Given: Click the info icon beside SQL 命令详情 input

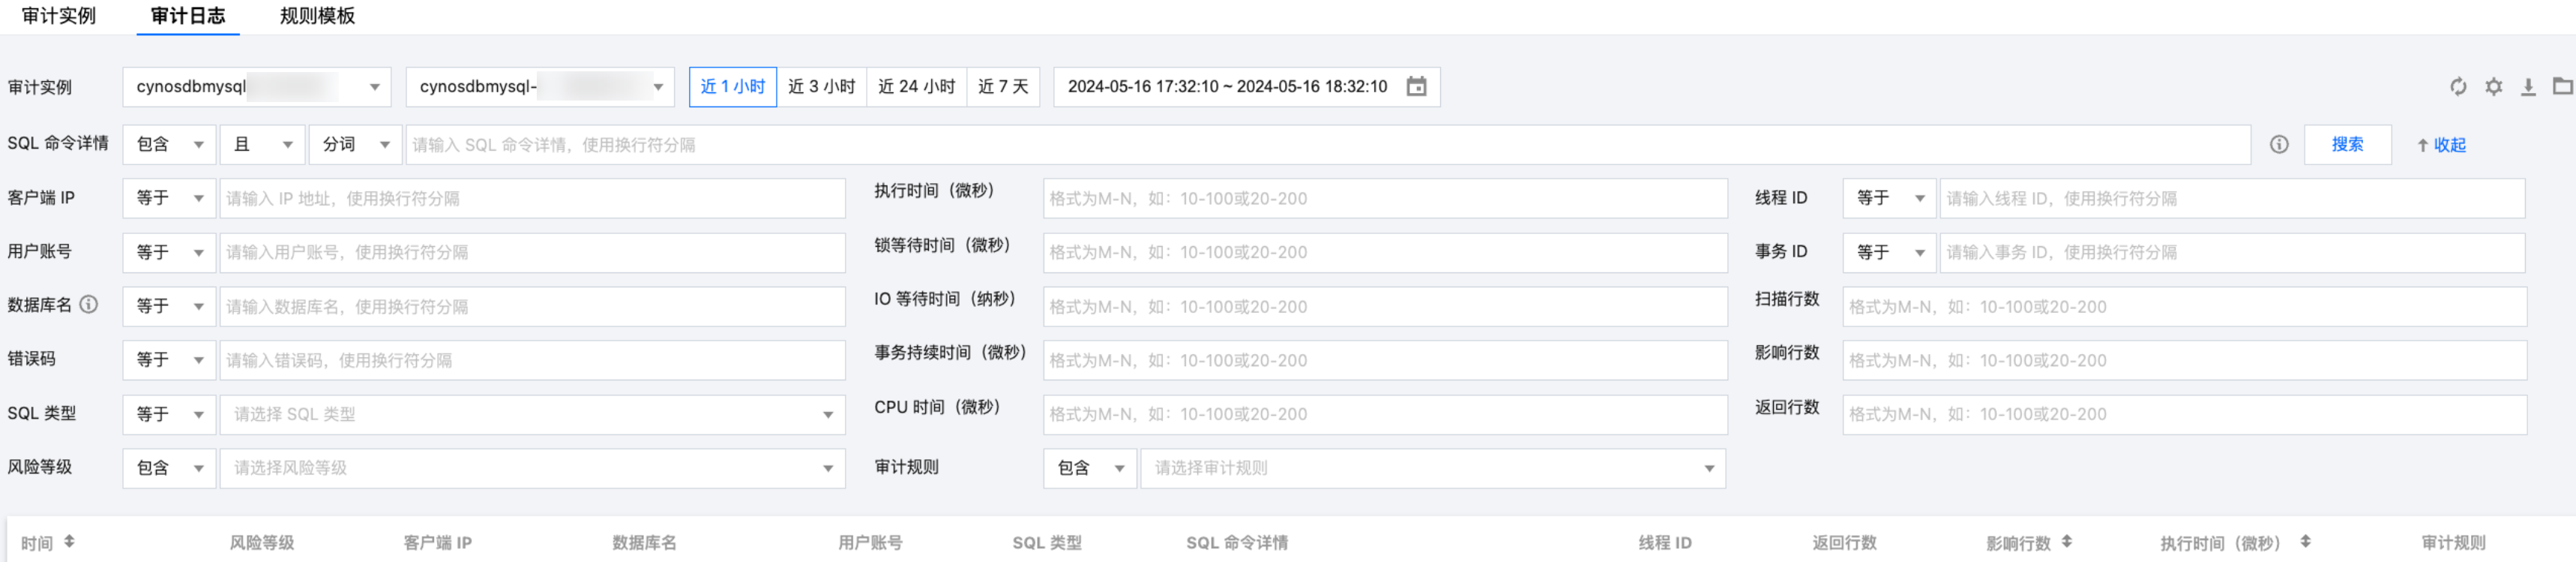Looking at the screenshot, I should pyautogui.click(x=2279, y=145).
